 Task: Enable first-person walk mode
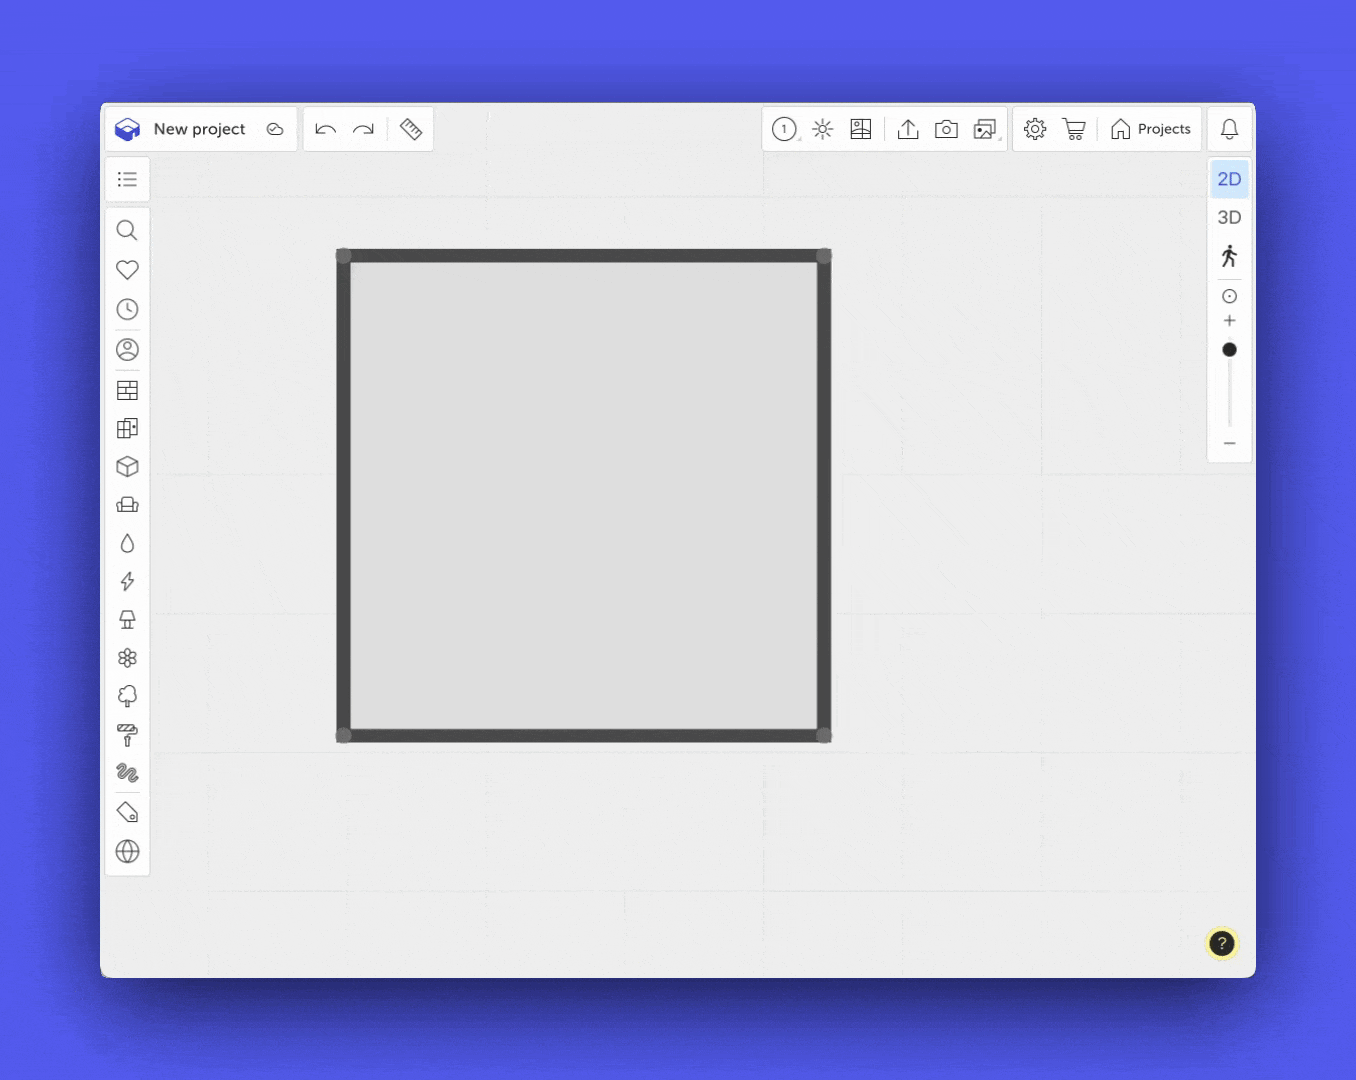(x=1229, y=256)
